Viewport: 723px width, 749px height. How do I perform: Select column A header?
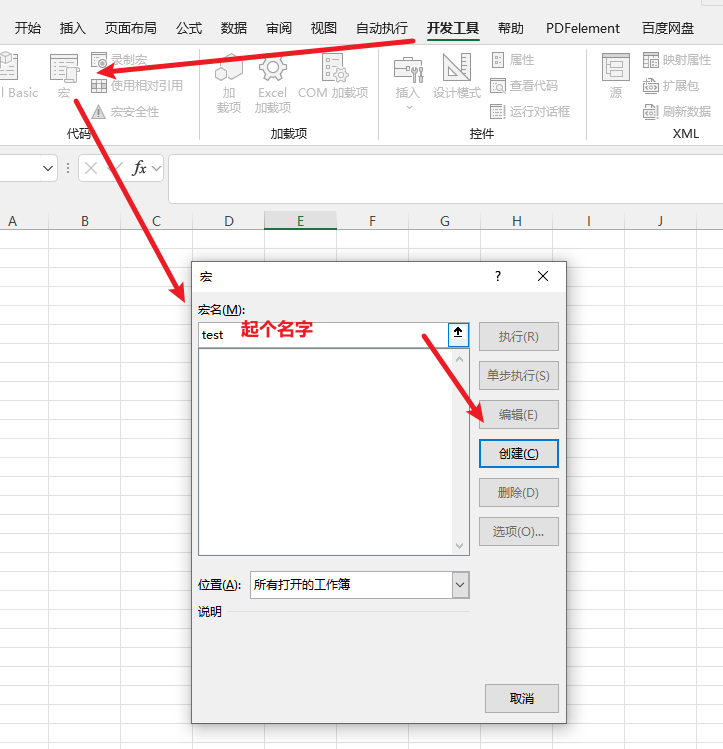12,221
